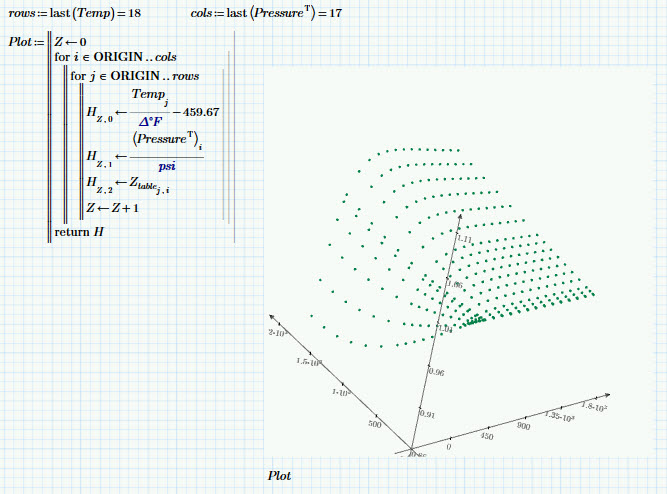The image size is (667, 494).
Task: Click the '450' tick label on the right axis
Action: pos(487,436)
